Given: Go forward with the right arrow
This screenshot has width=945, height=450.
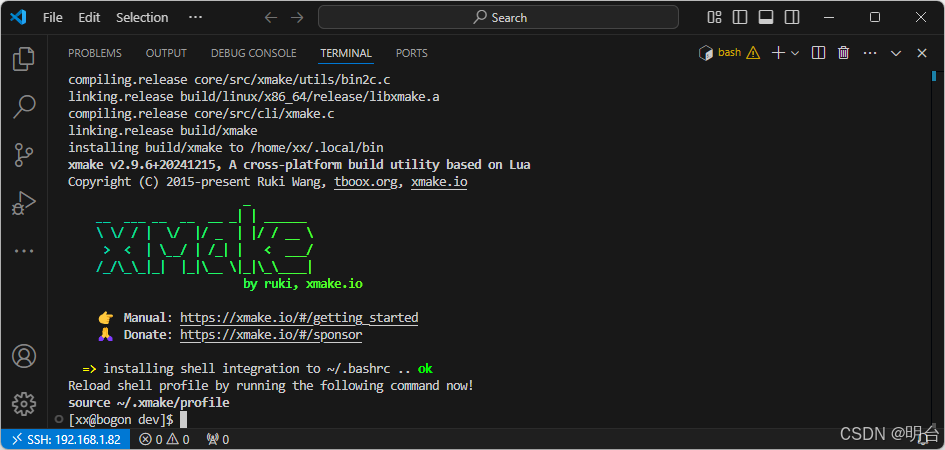Looking at the screenshot, I should click(x=297, y=17).
